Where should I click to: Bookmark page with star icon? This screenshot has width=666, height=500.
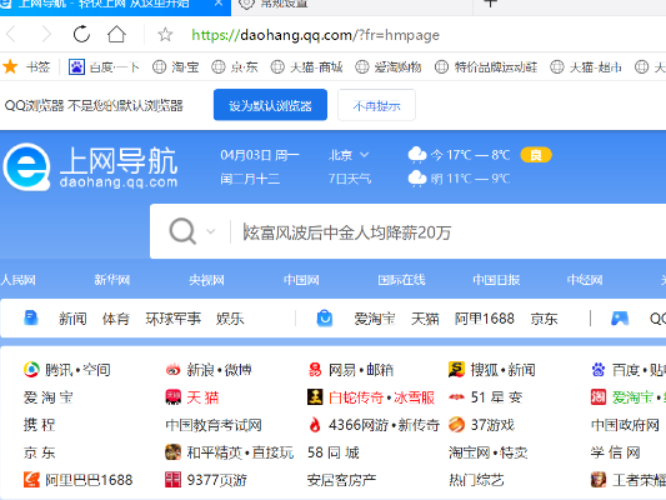click(165, 34)
